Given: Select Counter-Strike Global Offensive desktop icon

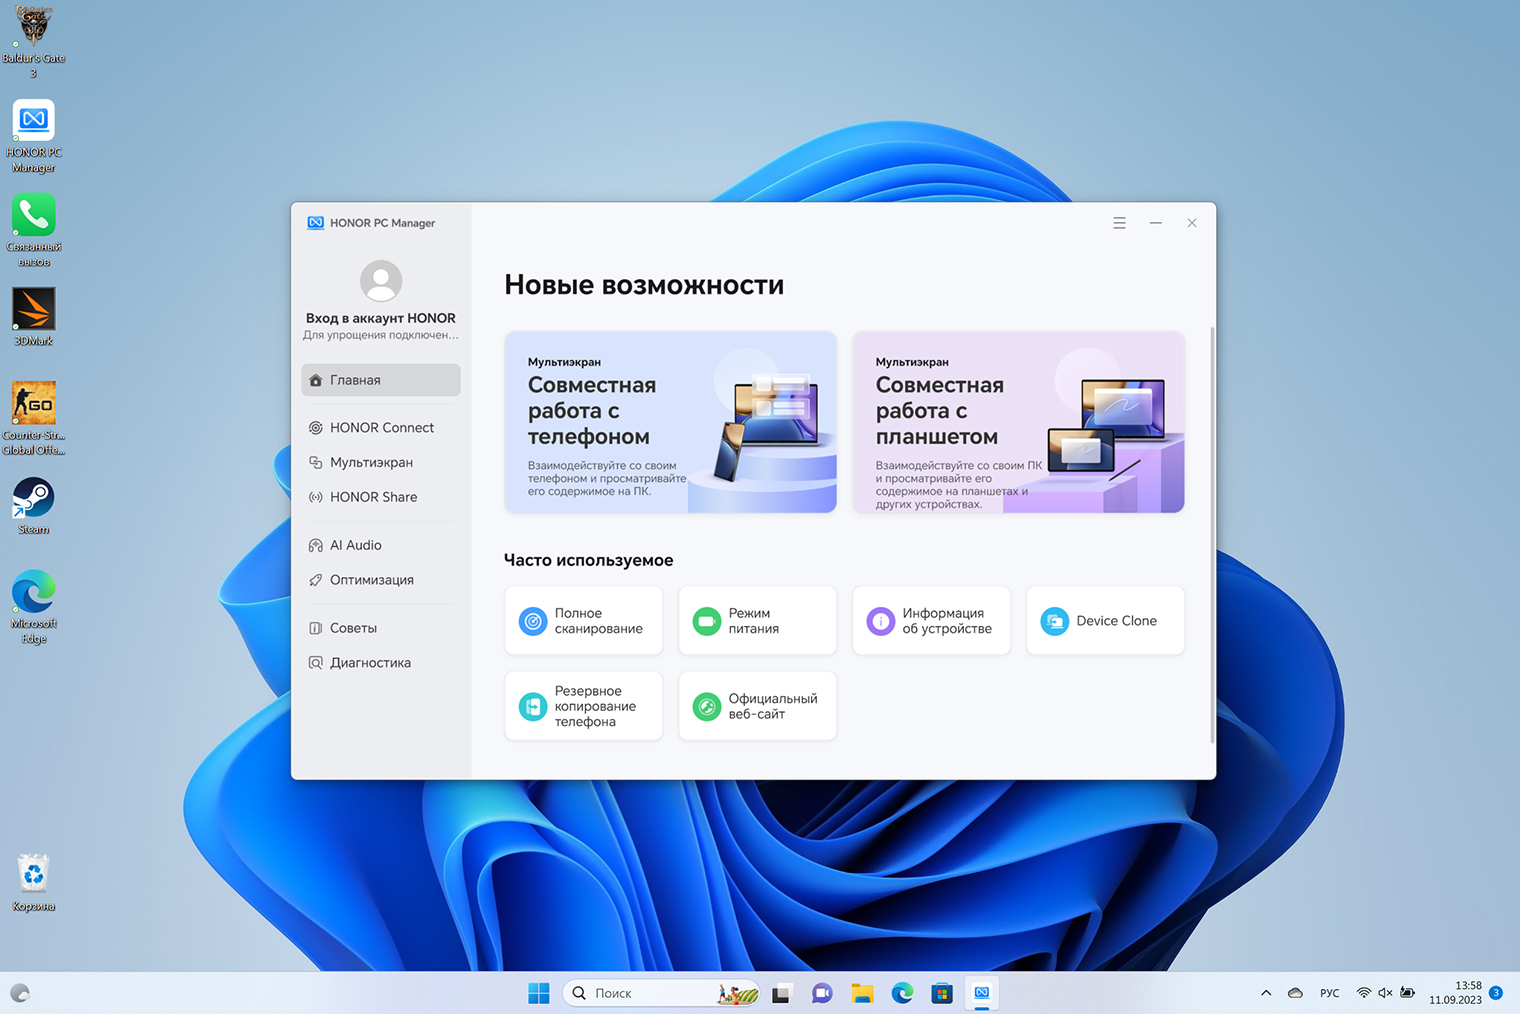Looking at the screenshot, I should point(34,418).
